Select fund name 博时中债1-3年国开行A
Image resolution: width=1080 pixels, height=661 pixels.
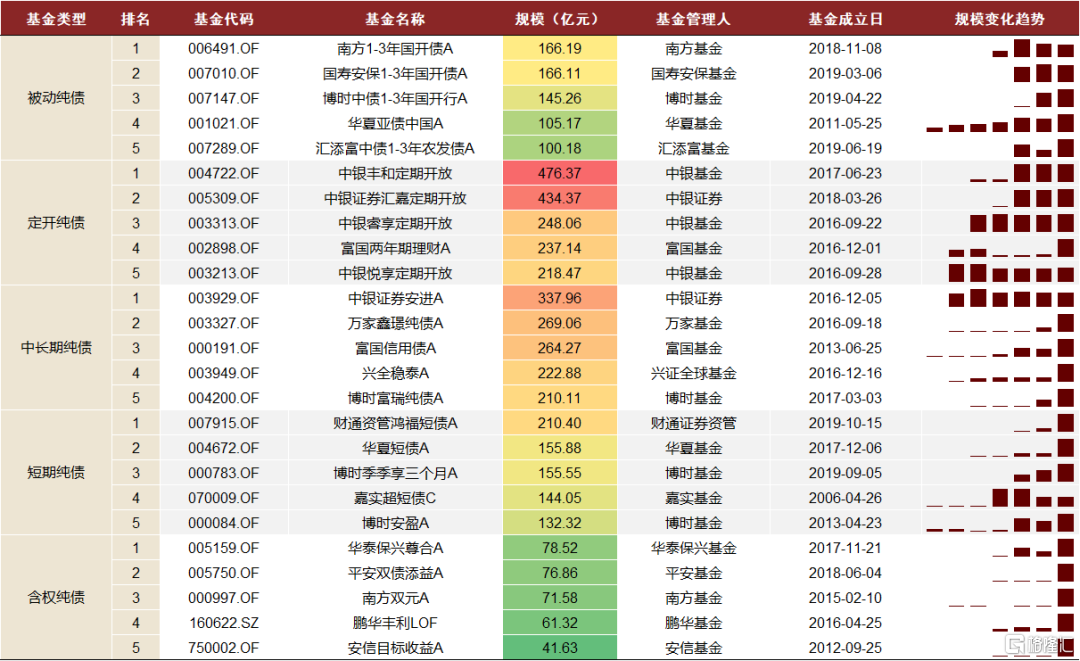tap(395, 98)
